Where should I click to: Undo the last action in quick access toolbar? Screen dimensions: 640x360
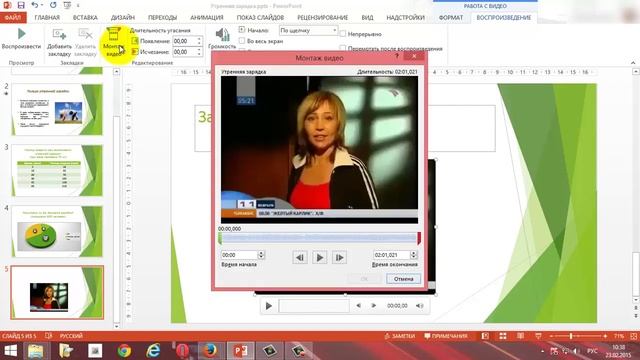tap(35, 5)
